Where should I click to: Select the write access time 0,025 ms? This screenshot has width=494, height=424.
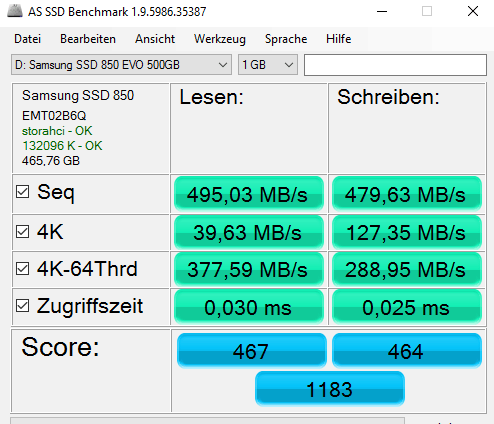pos(407,307)
